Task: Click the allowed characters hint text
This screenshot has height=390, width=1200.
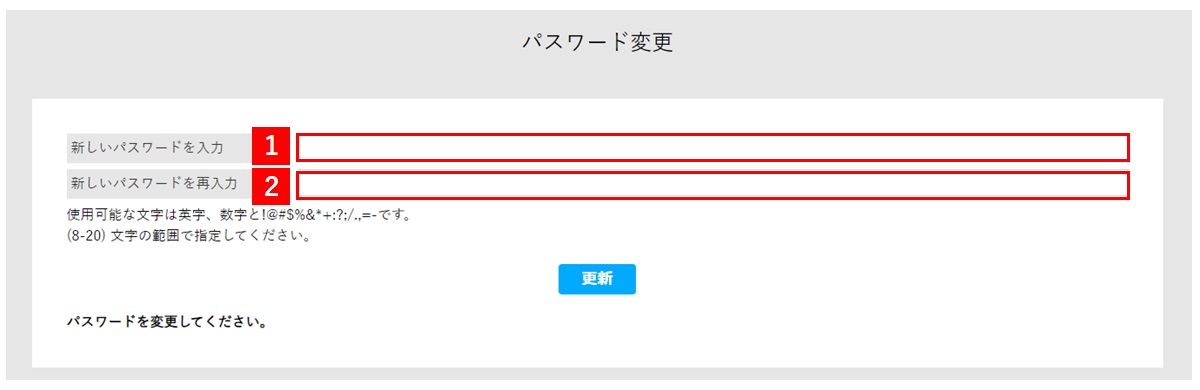Action: point(240,215)
